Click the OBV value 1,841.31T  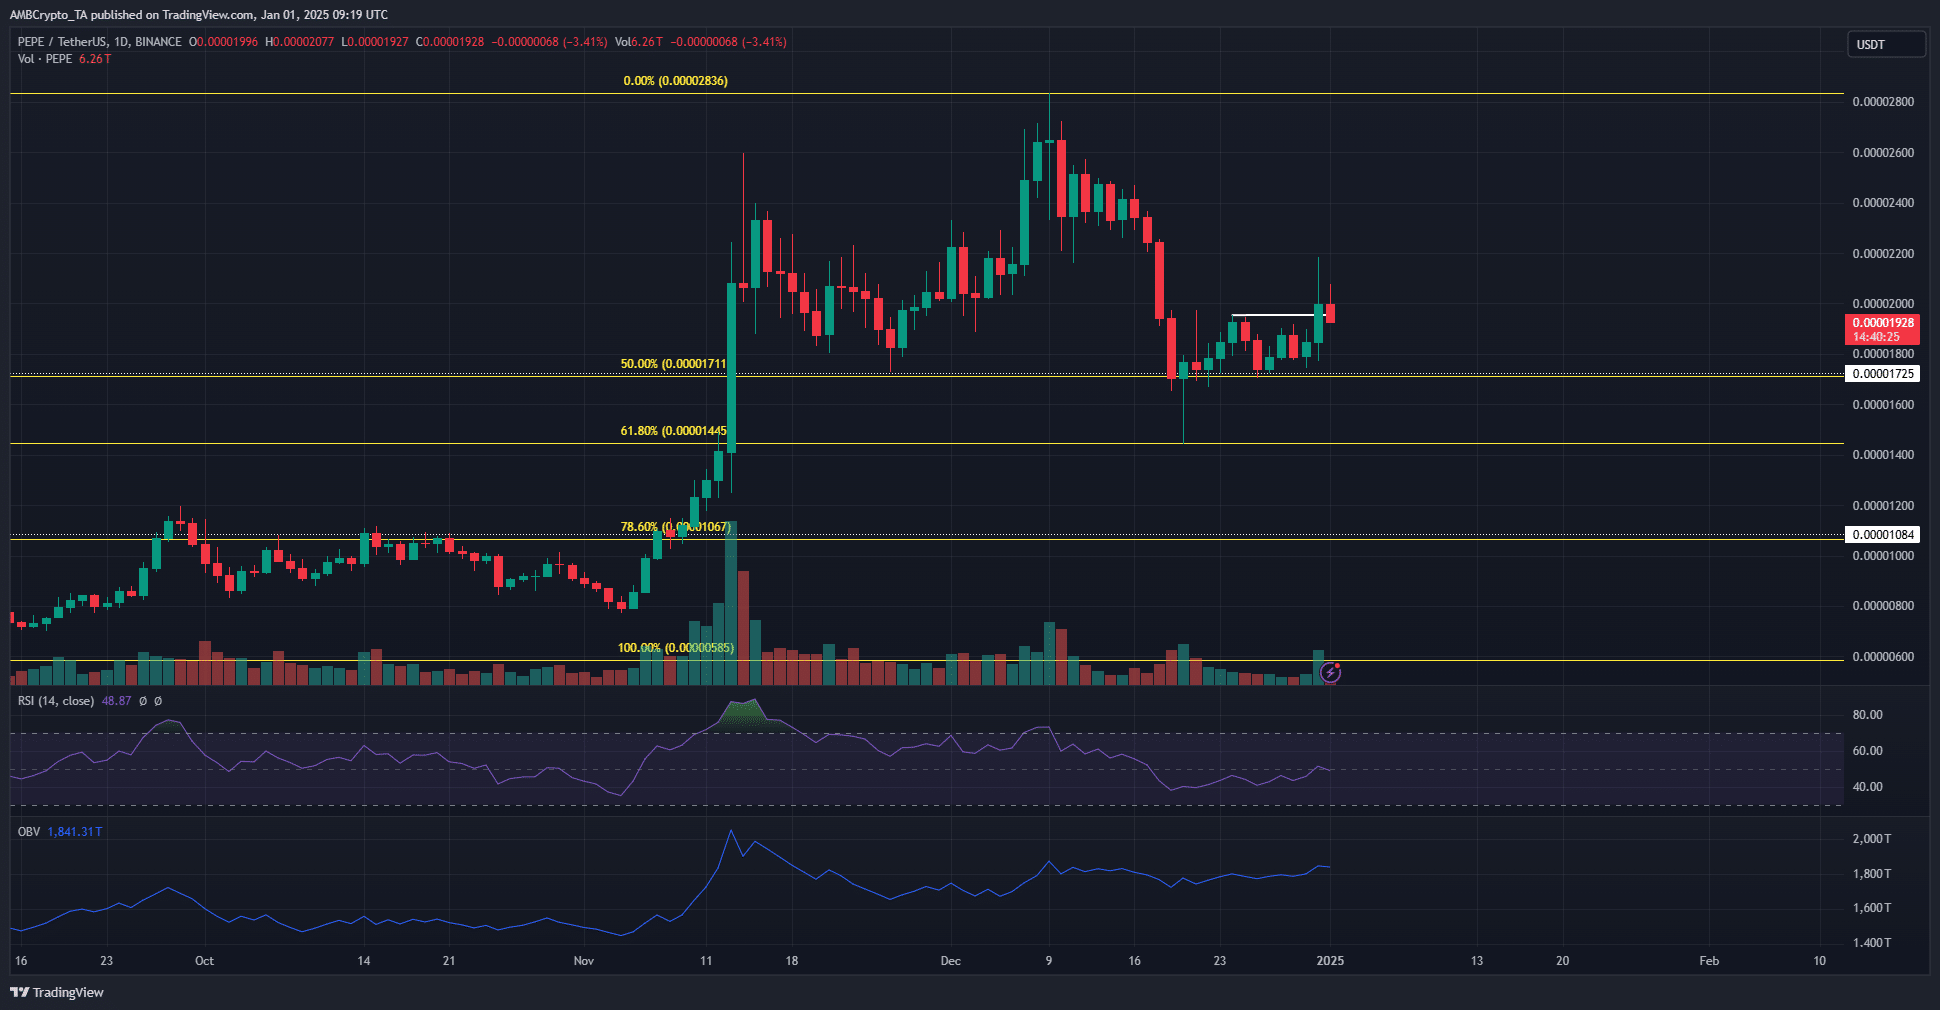pyautogui.click(x=75, y=832)
